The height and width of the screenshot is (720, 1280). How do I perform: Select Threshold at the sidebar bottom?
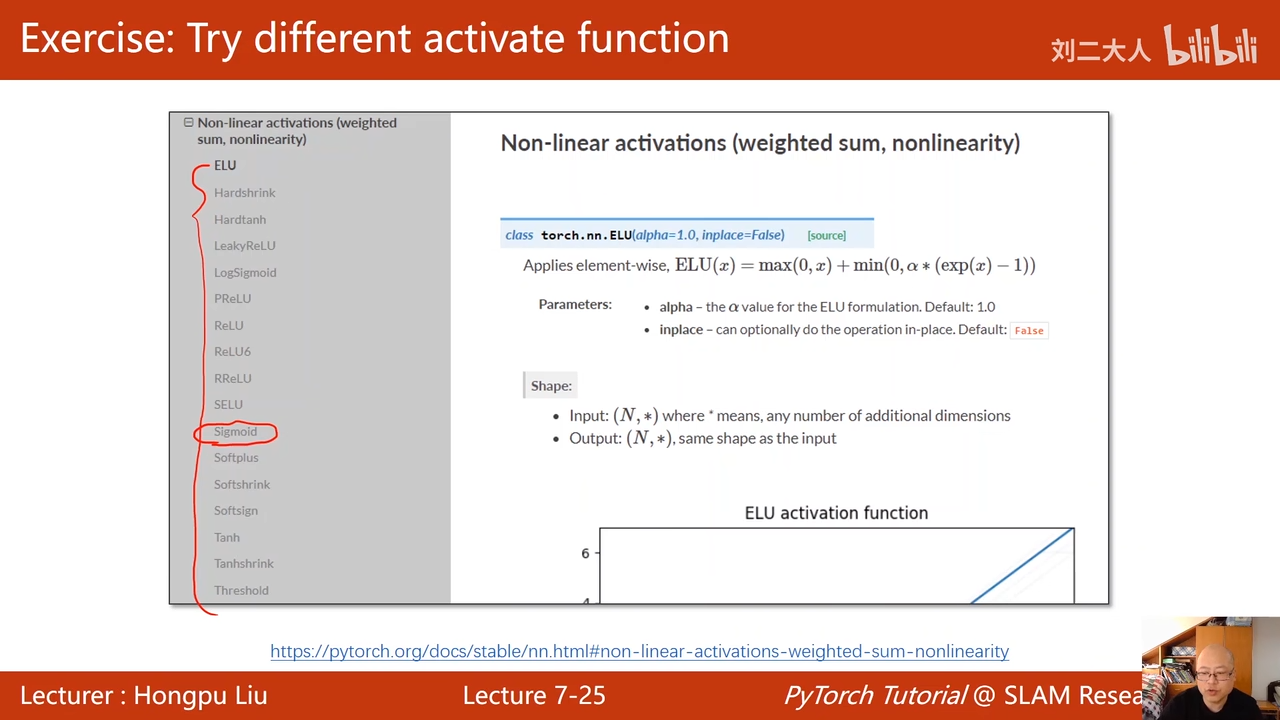click(x=241, y=591)
